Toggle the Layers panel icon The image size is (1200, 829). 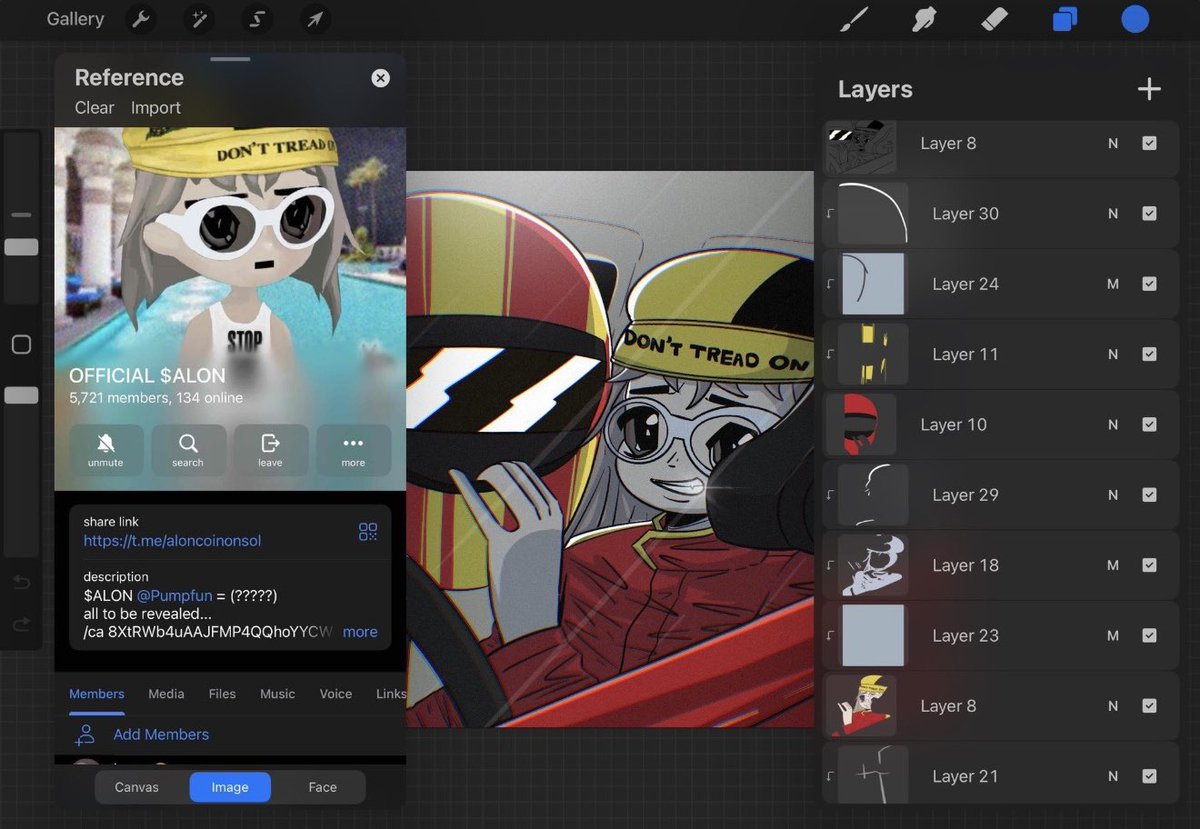pos(1065,19)
